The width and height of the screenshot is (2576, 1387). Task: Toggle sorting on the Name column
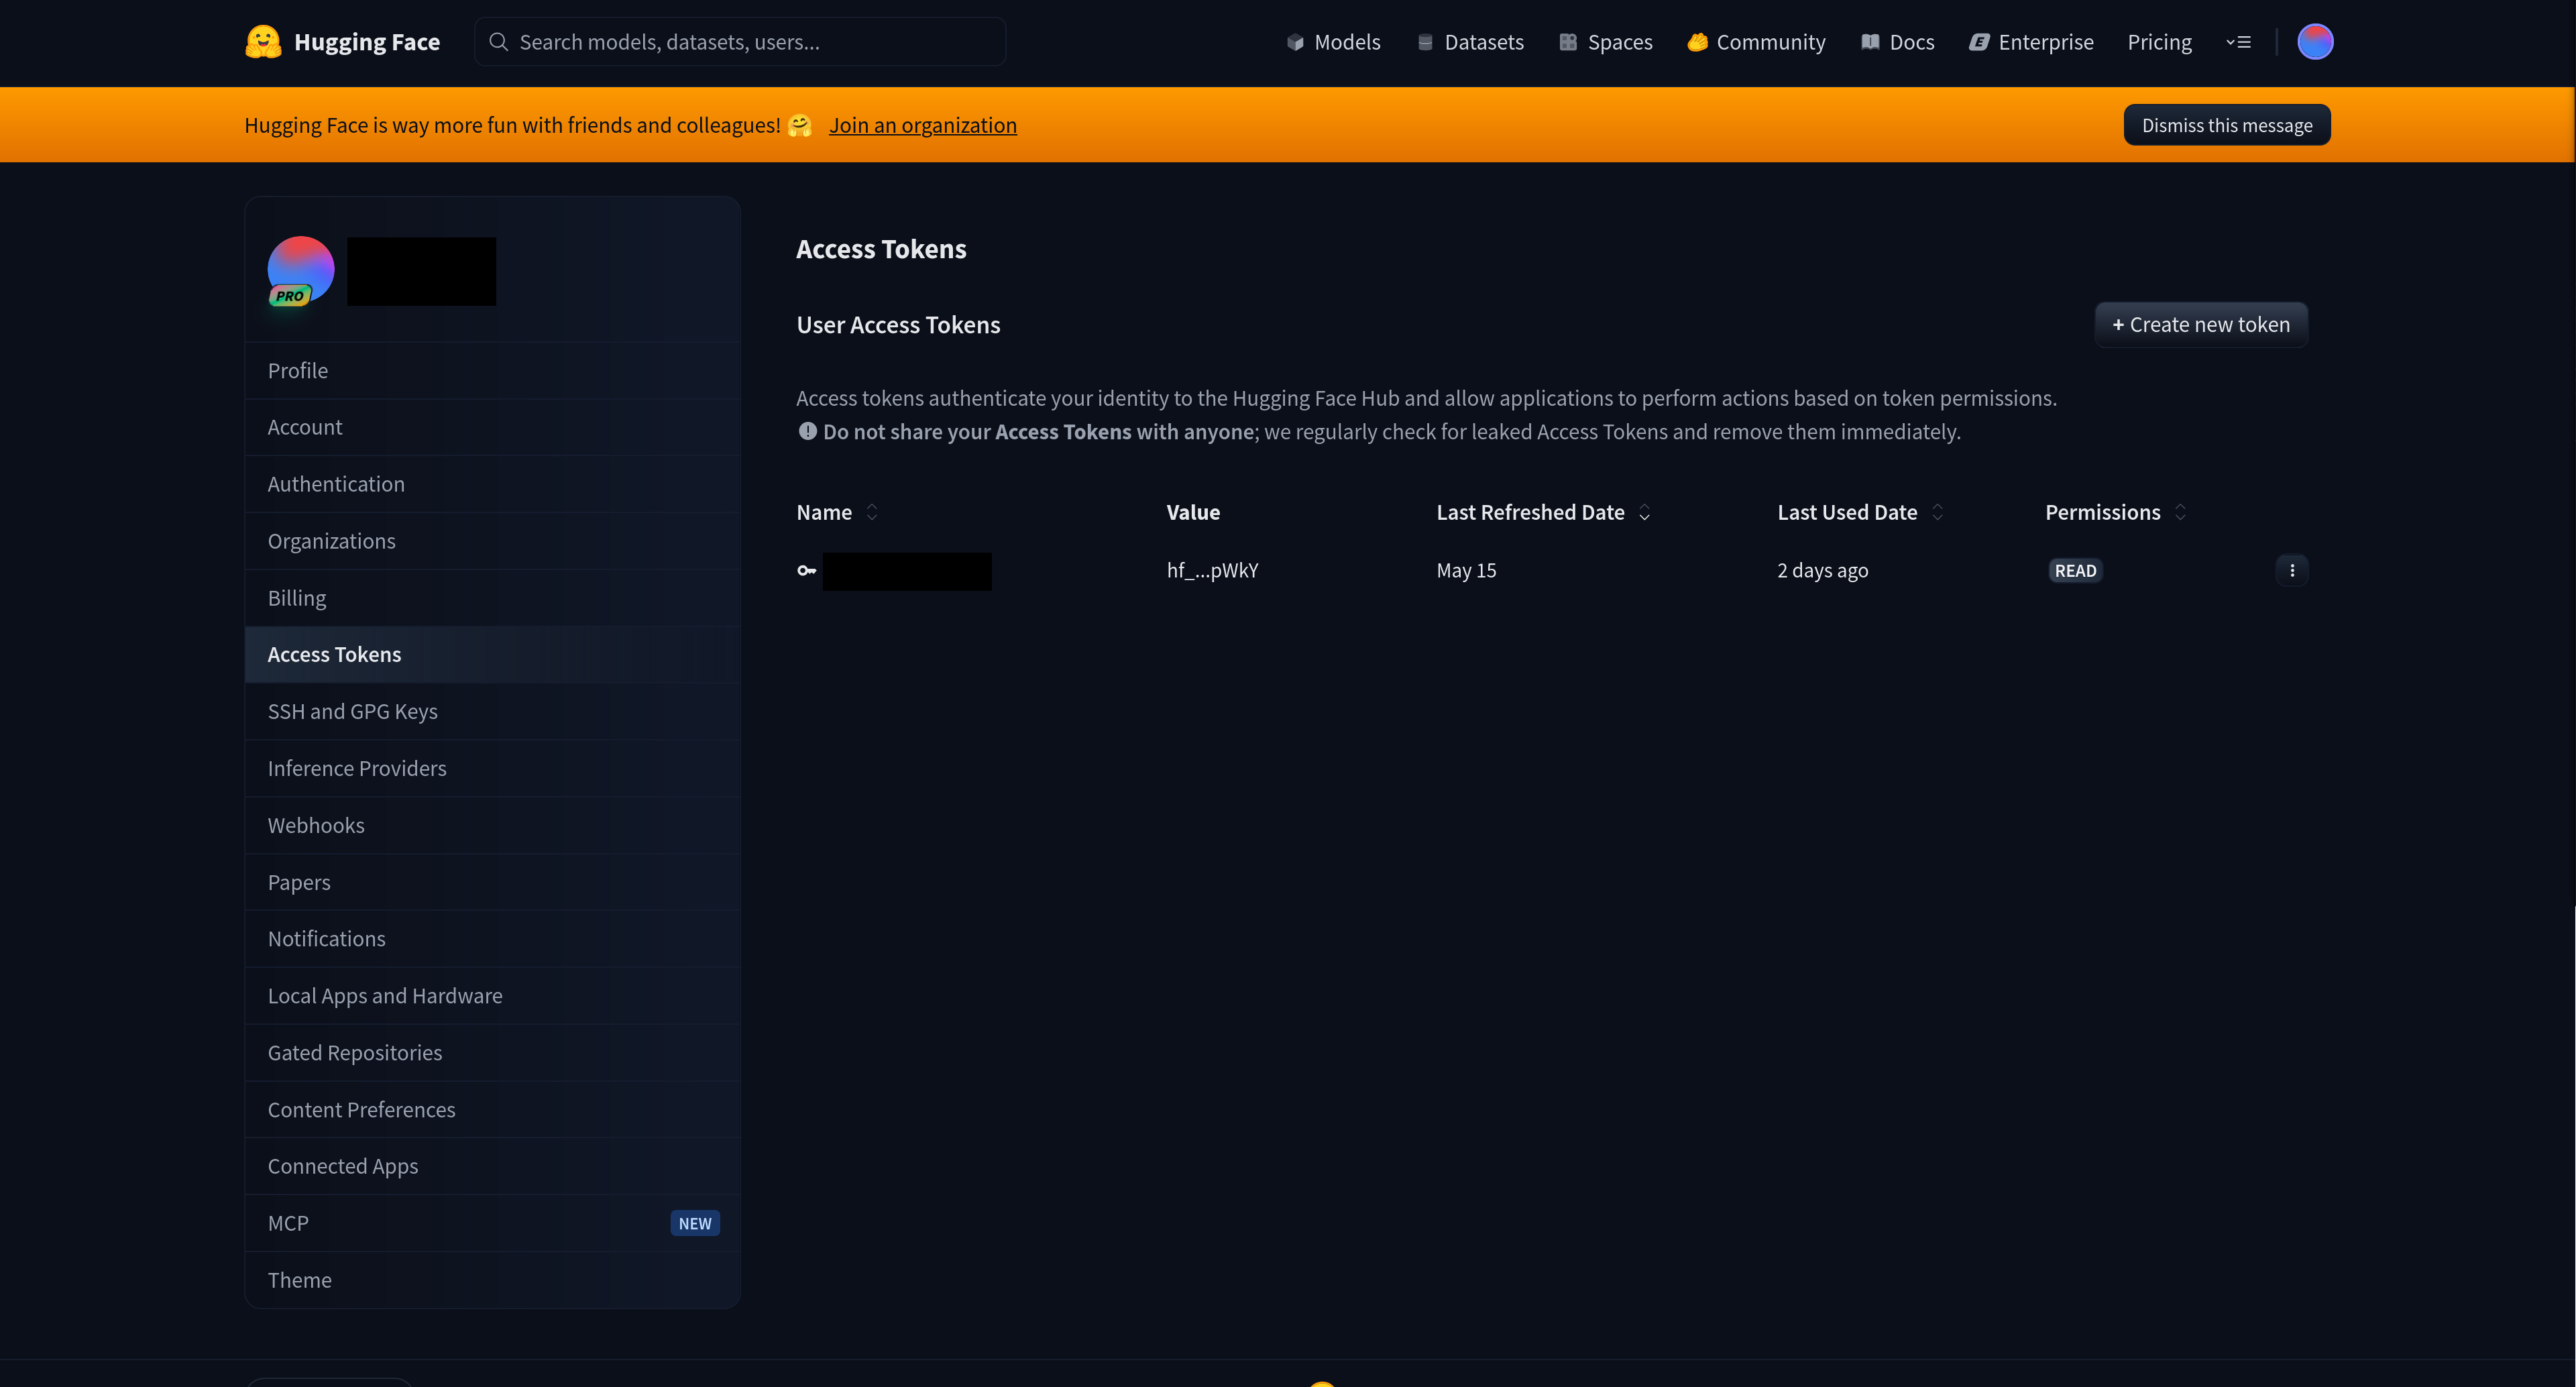pyautogui.click(x=870, y=512)
